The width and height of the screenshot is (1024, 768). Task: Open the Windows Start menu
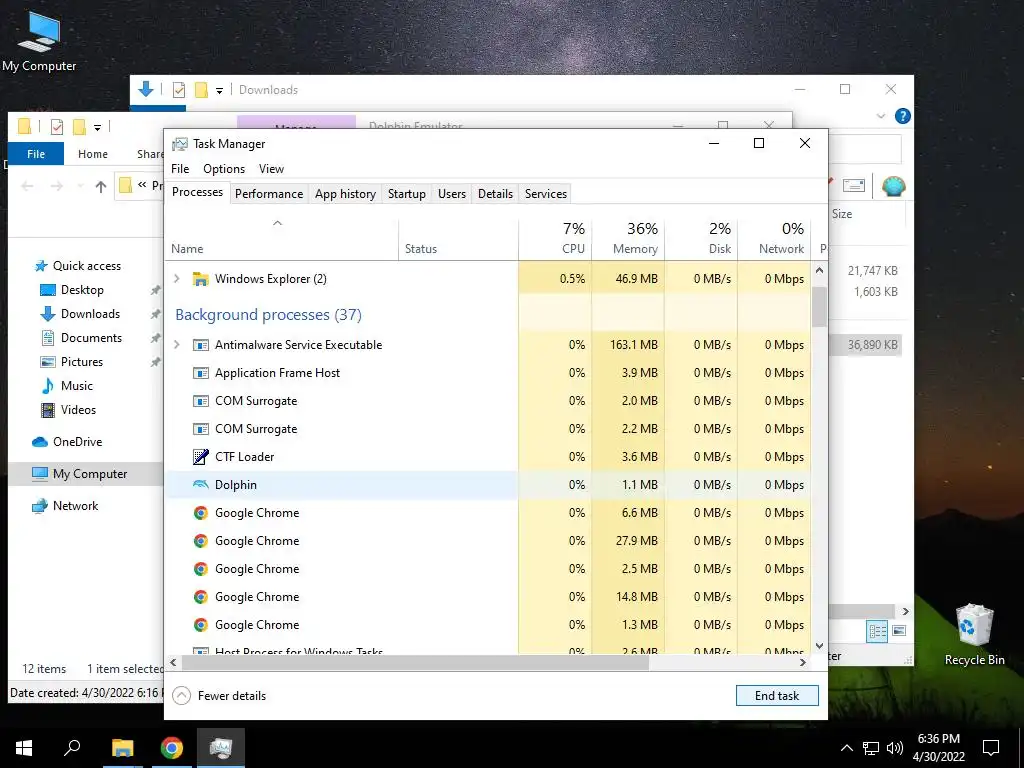click(24, 748)
